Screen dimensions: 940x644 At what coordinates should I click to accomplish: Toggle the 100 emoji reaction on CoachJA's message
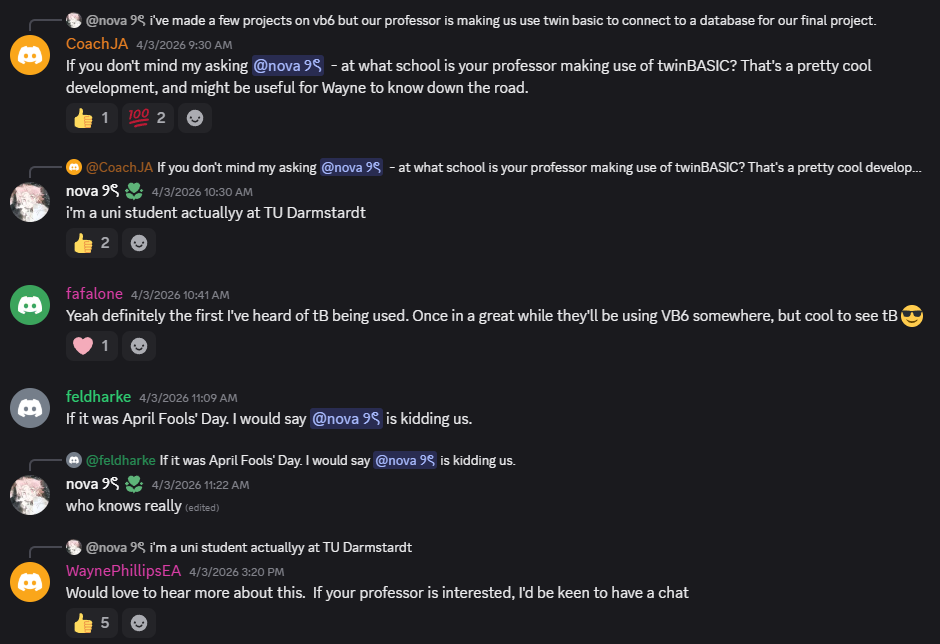147,118
